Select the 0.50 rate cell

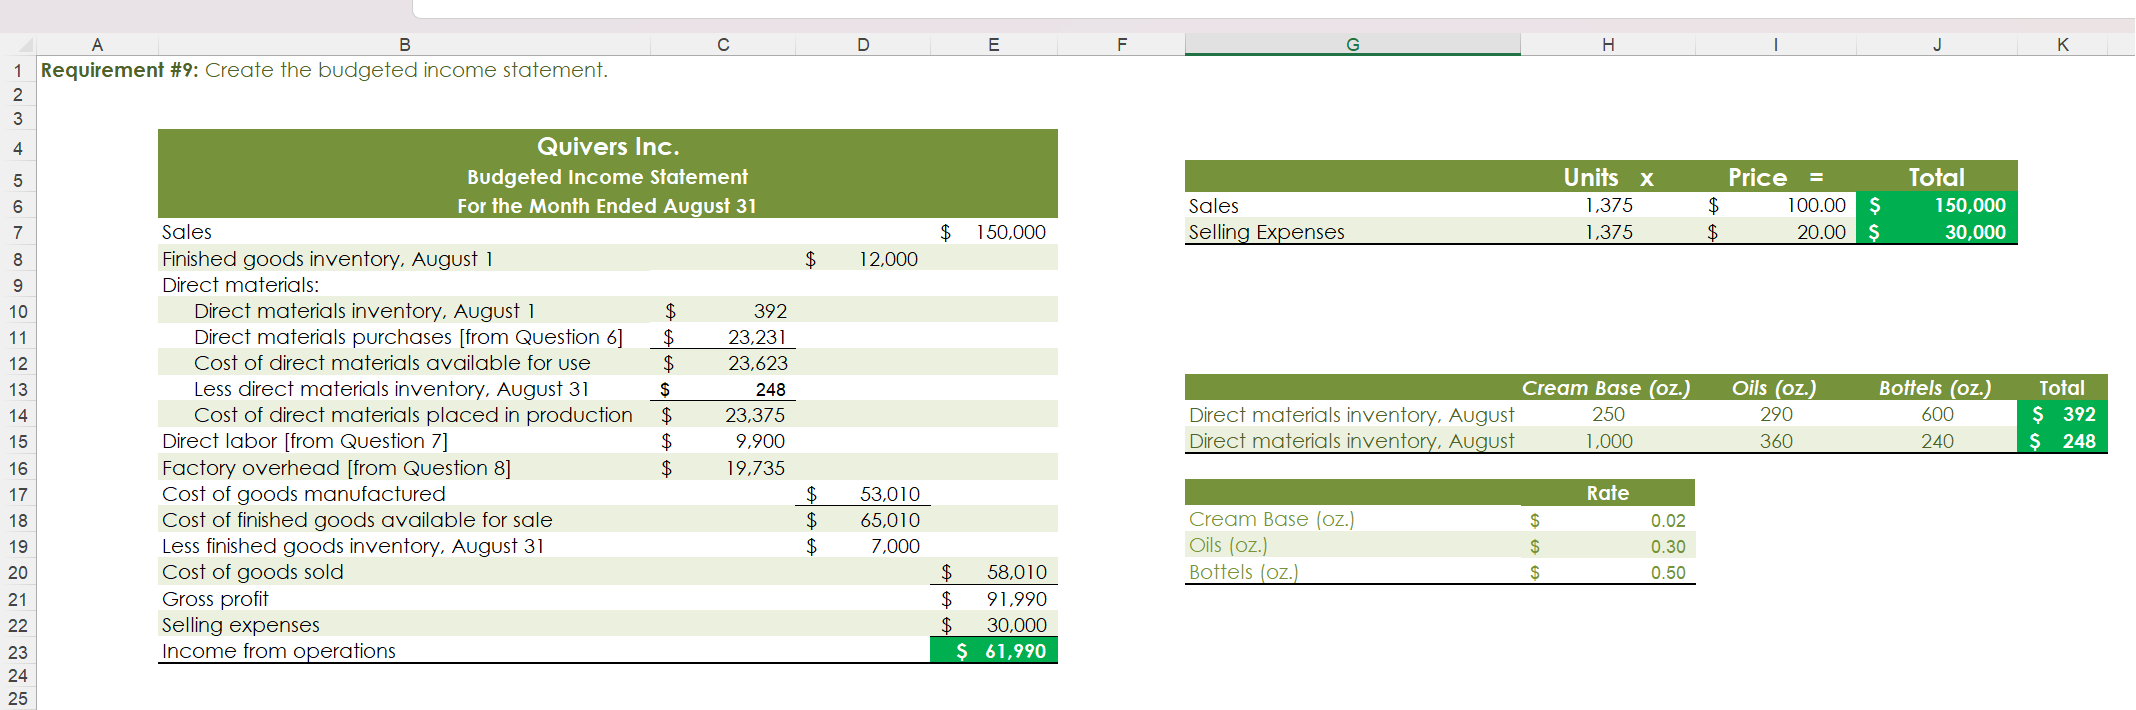click(x=1607, y=572)
